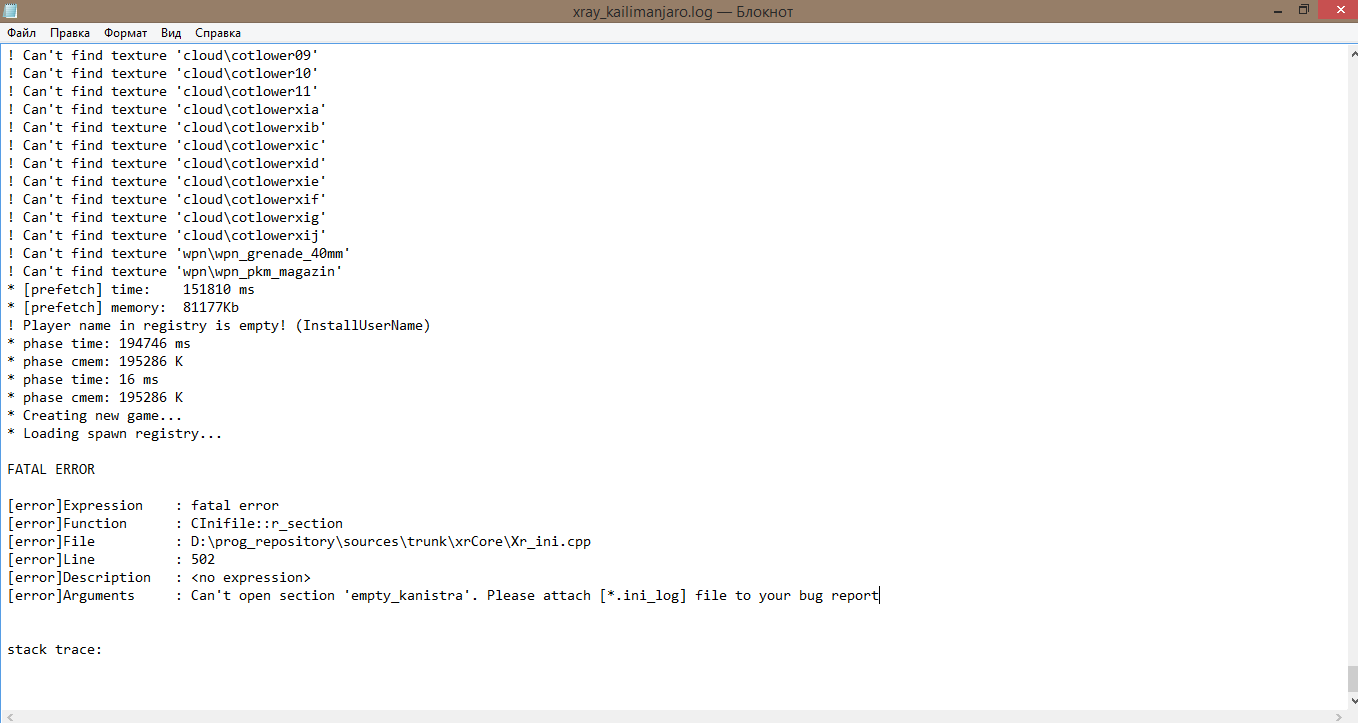
Task: Click 'phase time: 16 ms' line
Action: pos(83,379)
